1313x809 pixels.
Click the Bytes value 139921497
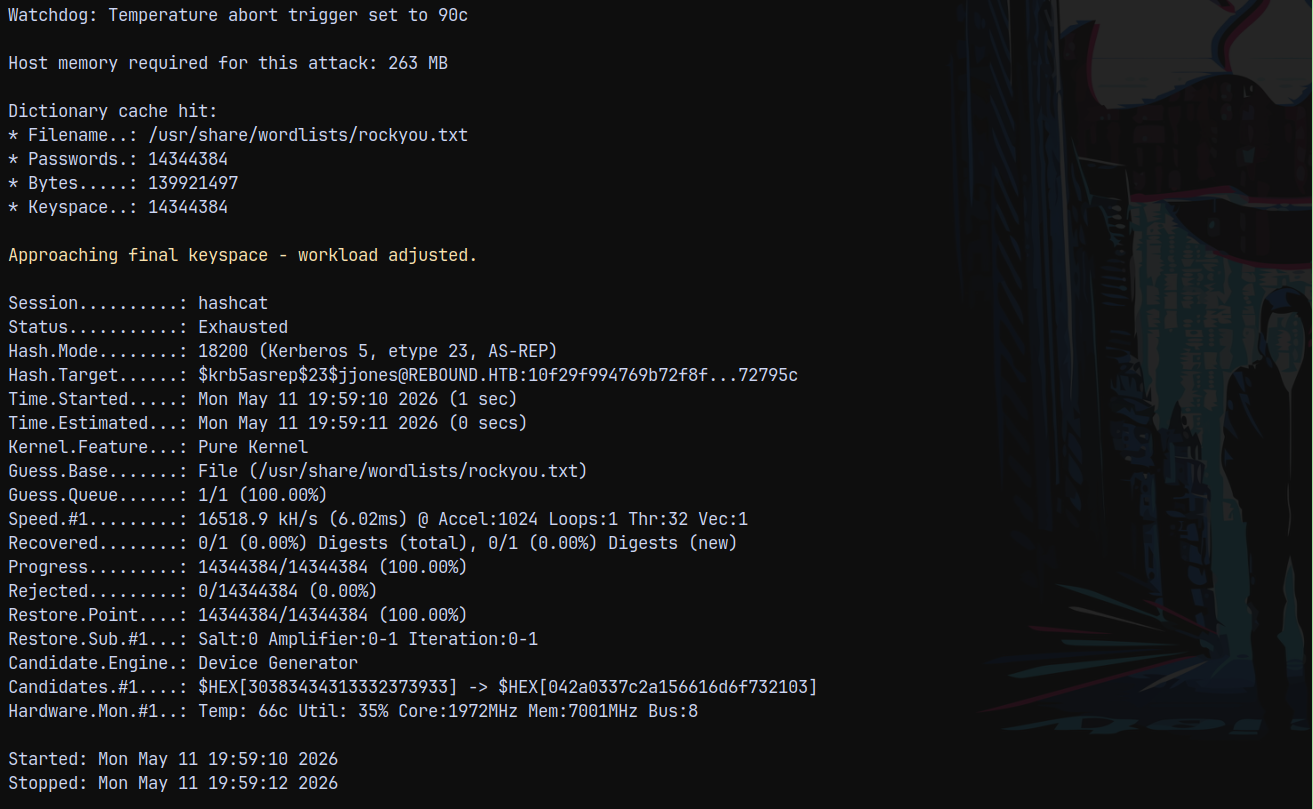click(193, 183)
